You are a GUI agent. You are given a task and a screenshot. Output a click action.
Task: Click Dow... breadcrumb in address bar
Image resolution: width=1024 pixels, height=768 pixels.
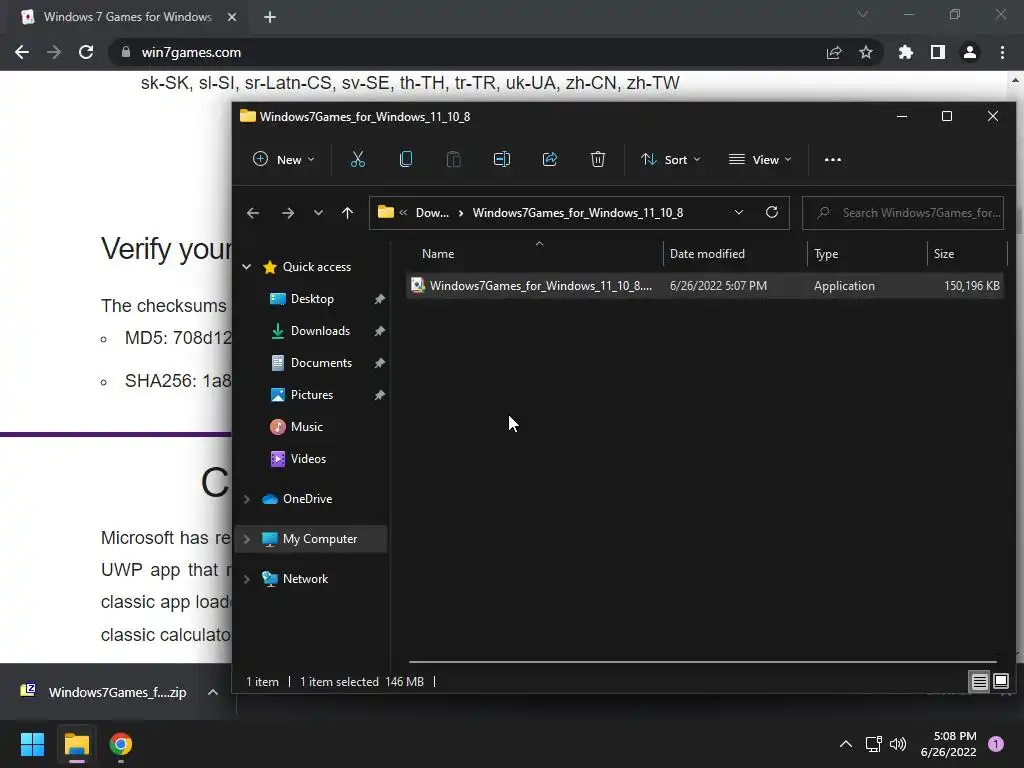click(432, 213)
